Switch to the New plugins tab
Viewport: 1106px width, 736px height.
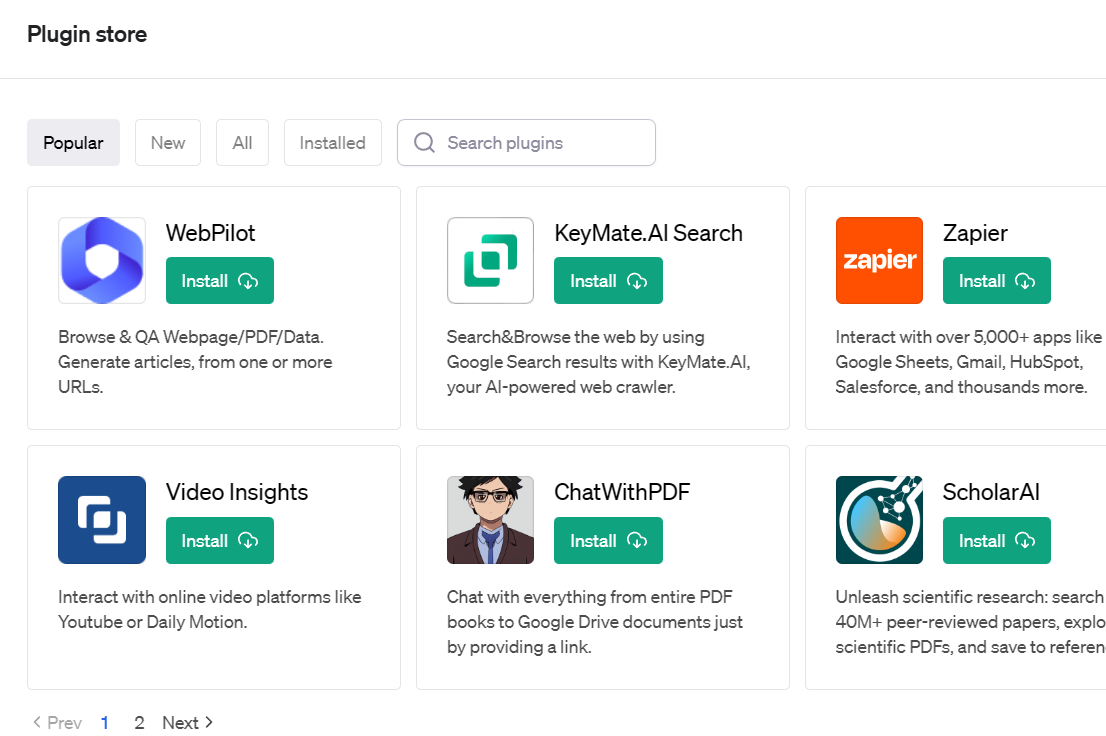coord(168,143)
